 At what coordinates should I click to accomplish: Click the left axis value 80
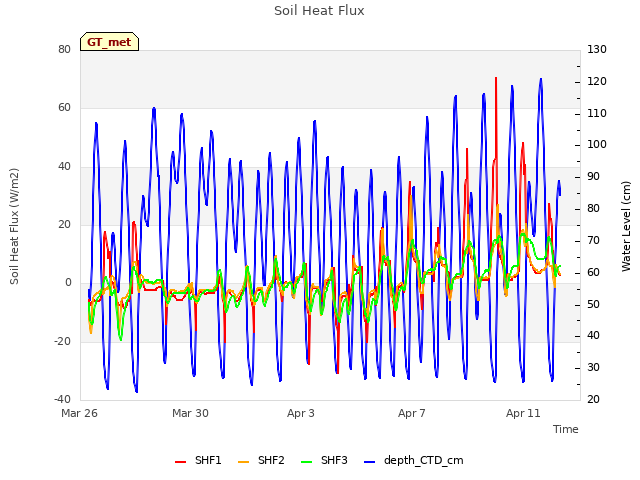click(x=64, y=49)
